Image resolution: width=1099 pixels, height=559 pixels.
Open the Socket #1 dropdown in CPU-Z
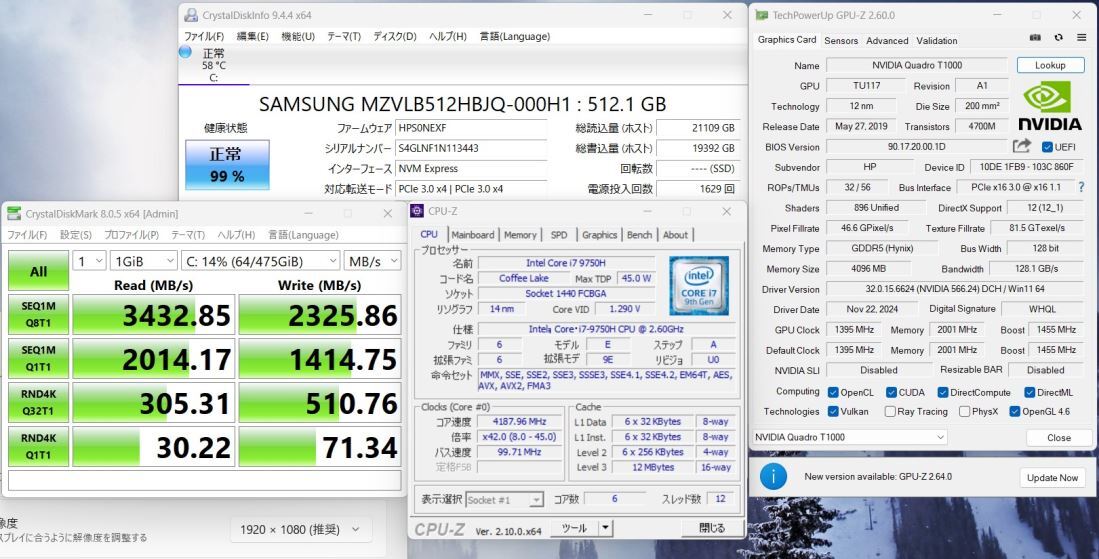pos(505,499)
